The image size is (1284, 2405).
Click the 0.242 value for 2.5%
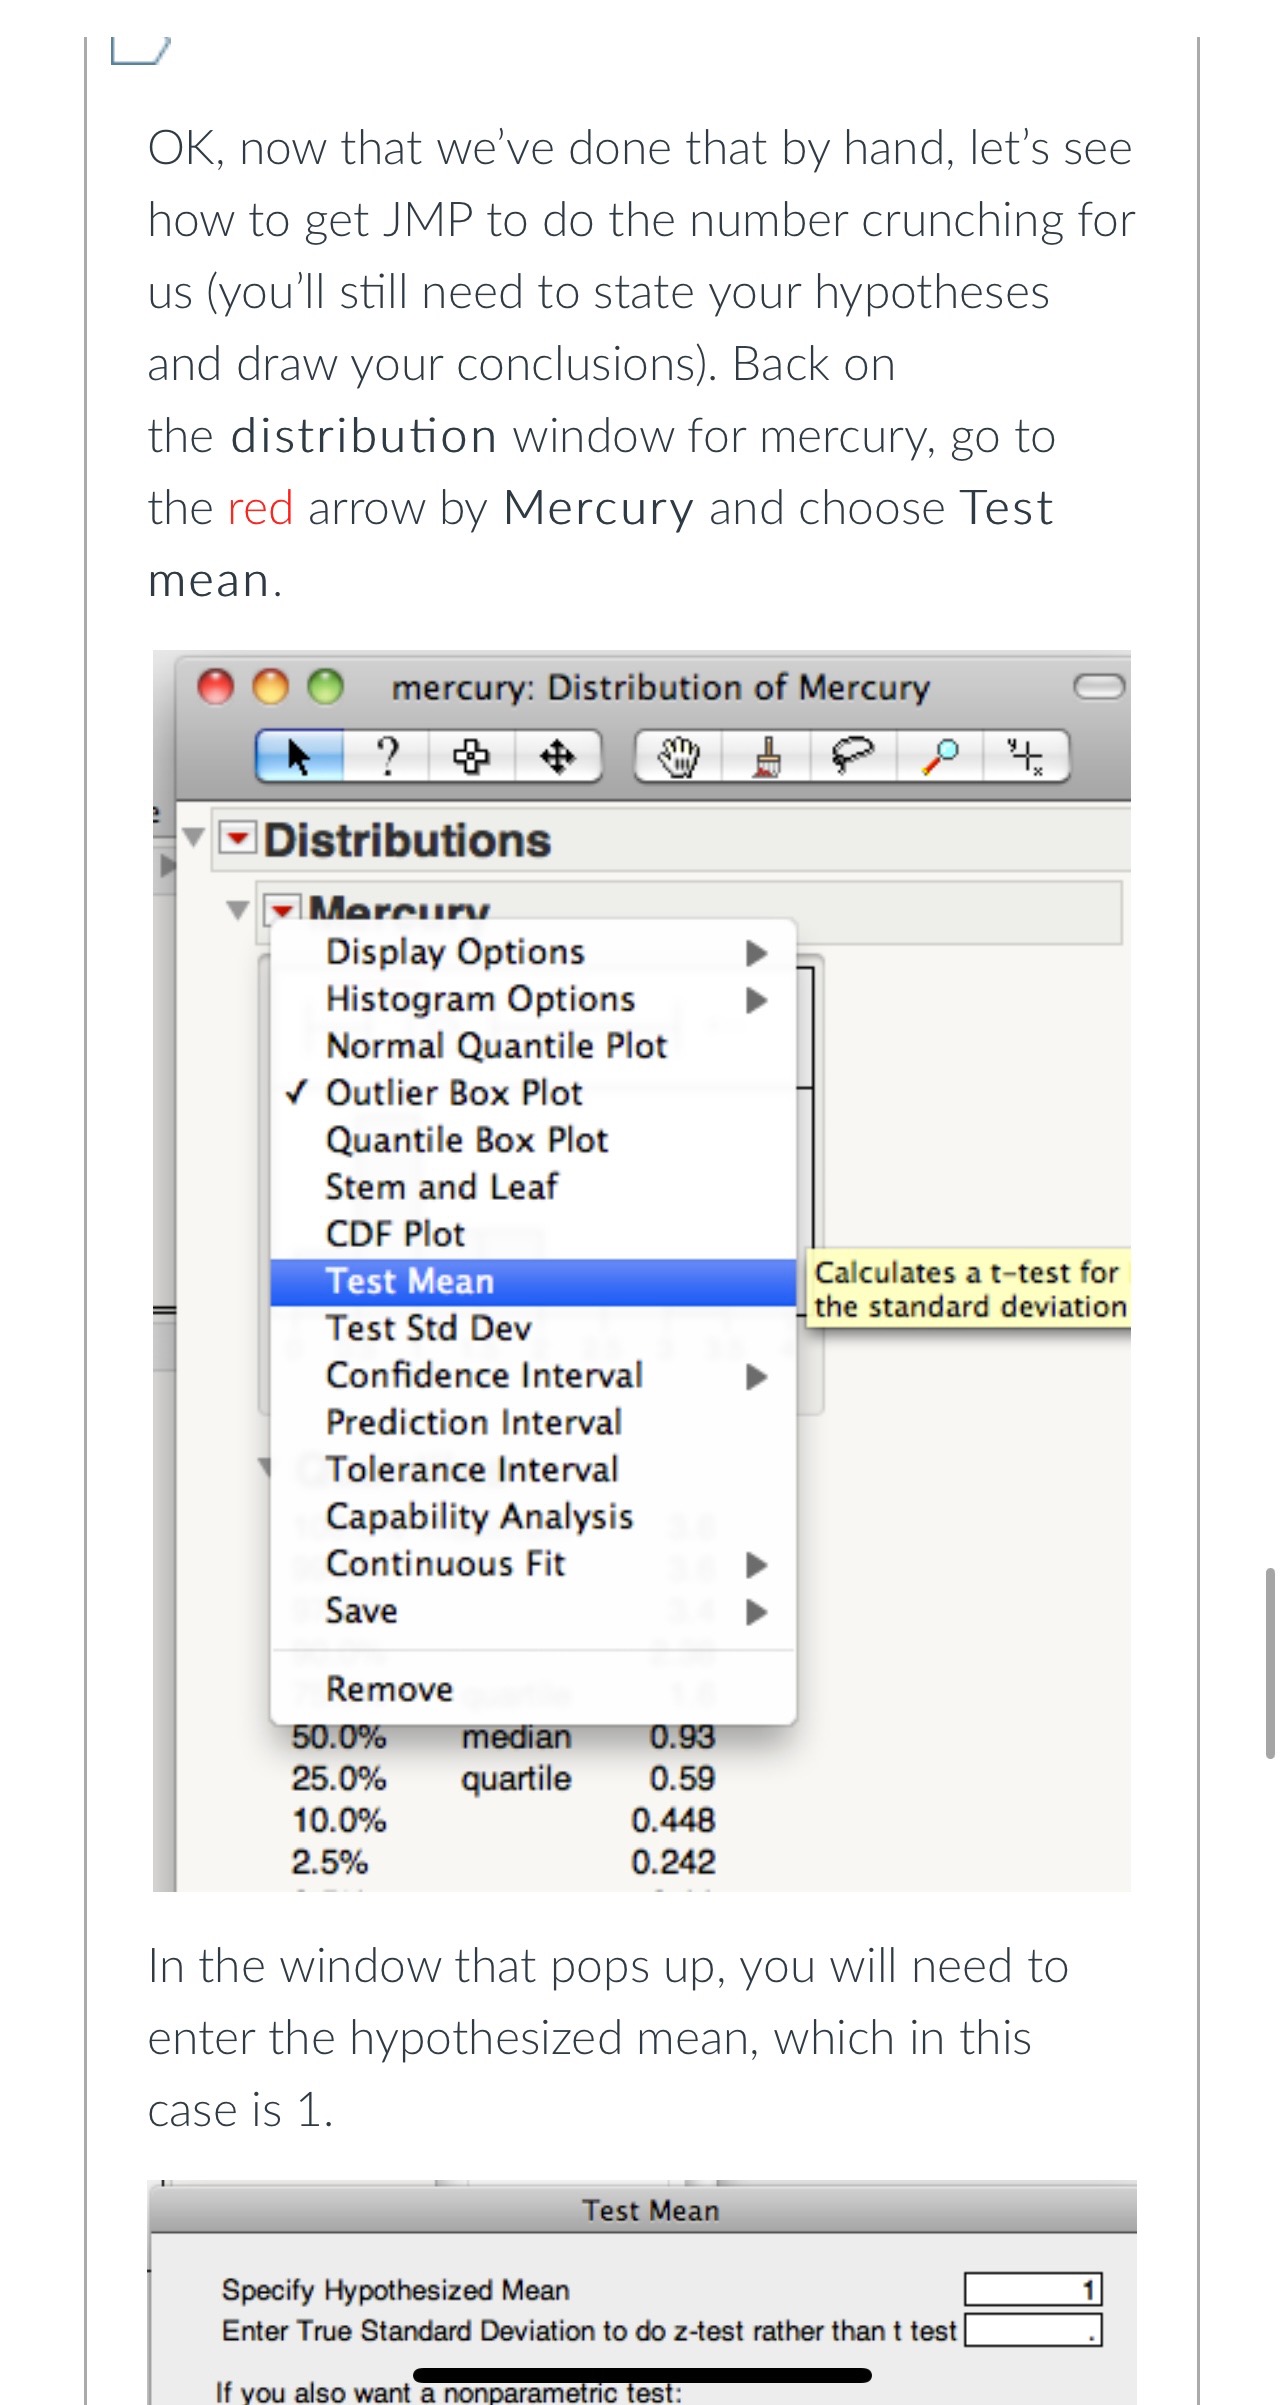click(x=673, y=1862)
